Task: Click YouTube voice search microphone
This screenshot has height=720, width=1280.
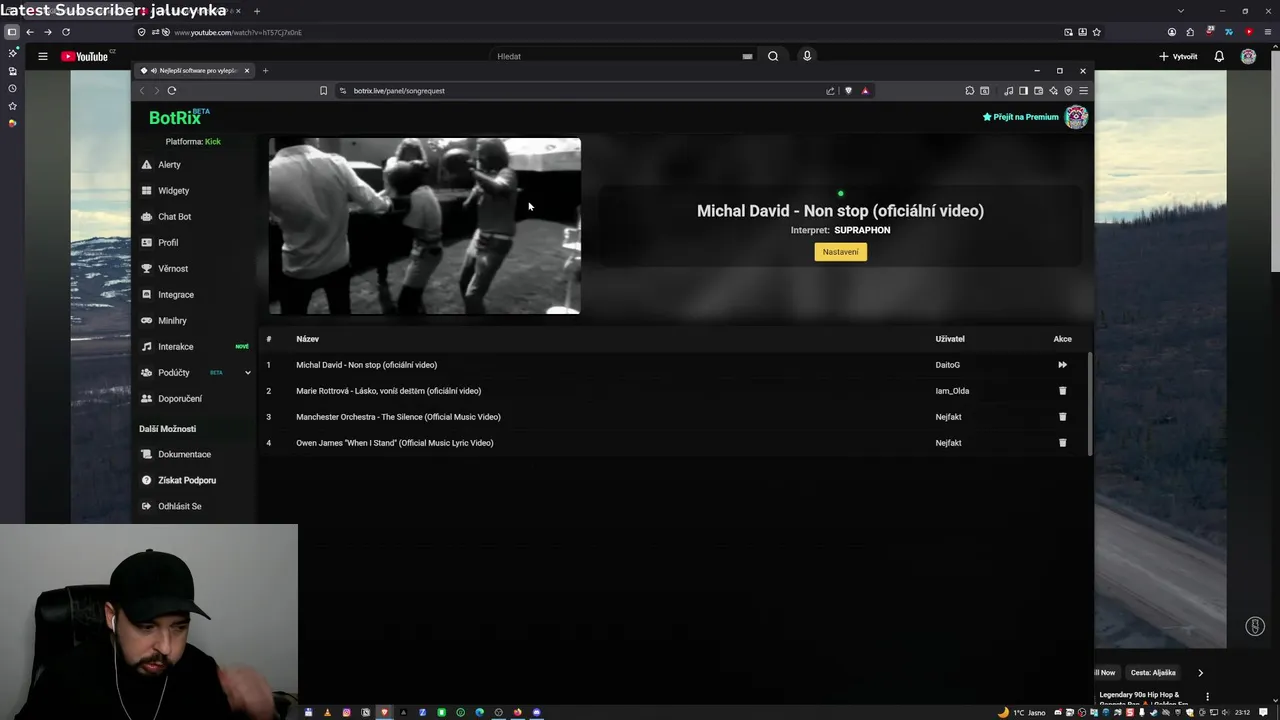Action: pyautogui.click(x=807, y=56)
